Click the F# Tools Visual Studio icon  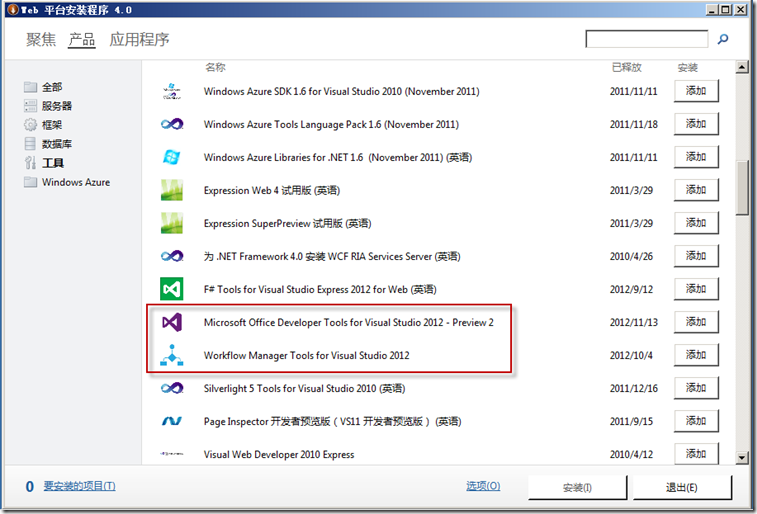pyautogui.click(x=172, y=289)
